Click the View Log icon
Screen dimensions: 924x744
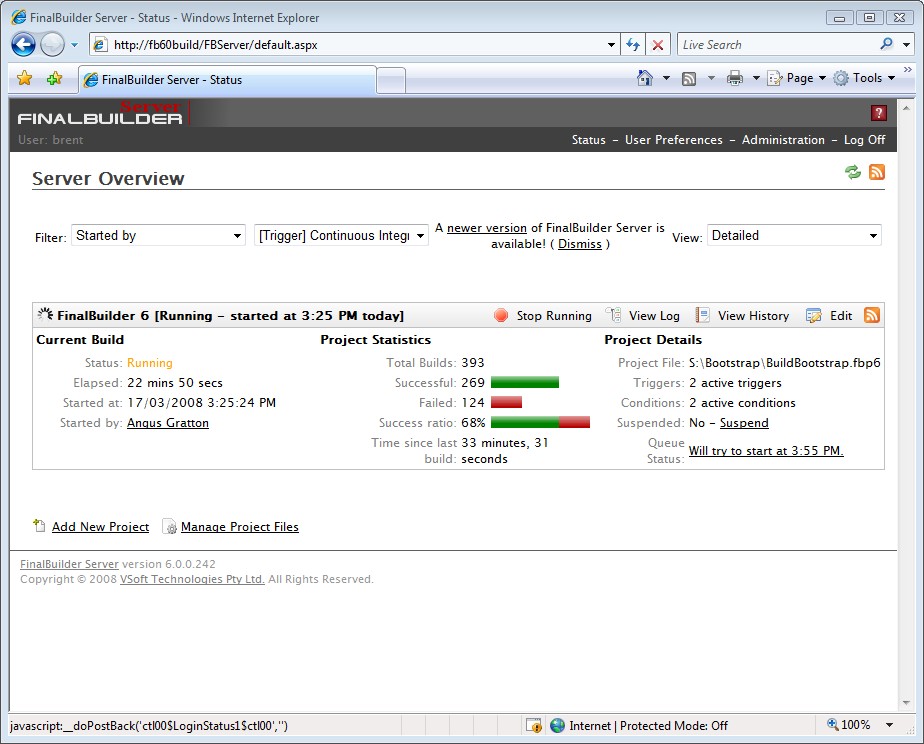[613, 315]
